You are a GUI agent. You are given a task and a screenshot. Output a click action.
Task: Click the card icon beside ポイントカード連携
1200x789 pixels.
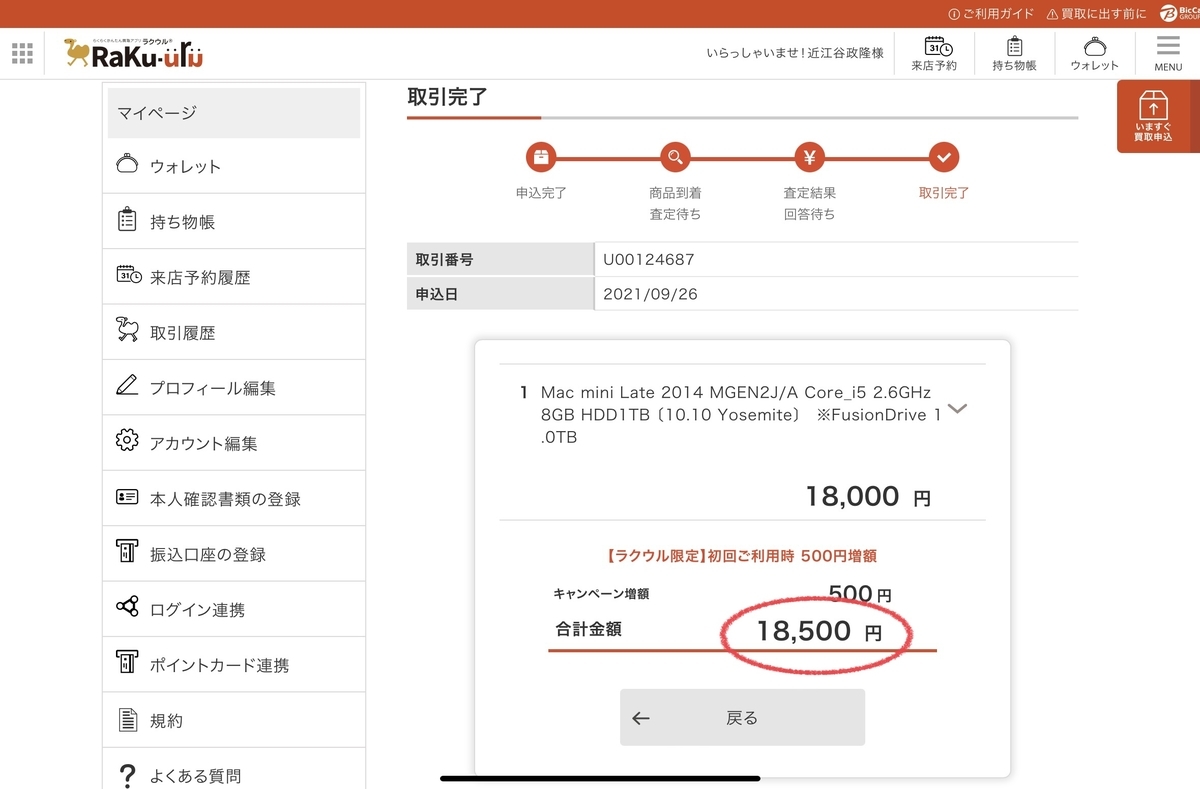127,663
